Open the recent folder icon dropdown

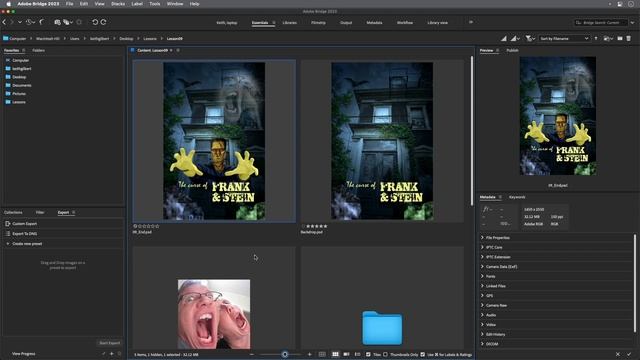pyautogui.click(x=608, y=38)
